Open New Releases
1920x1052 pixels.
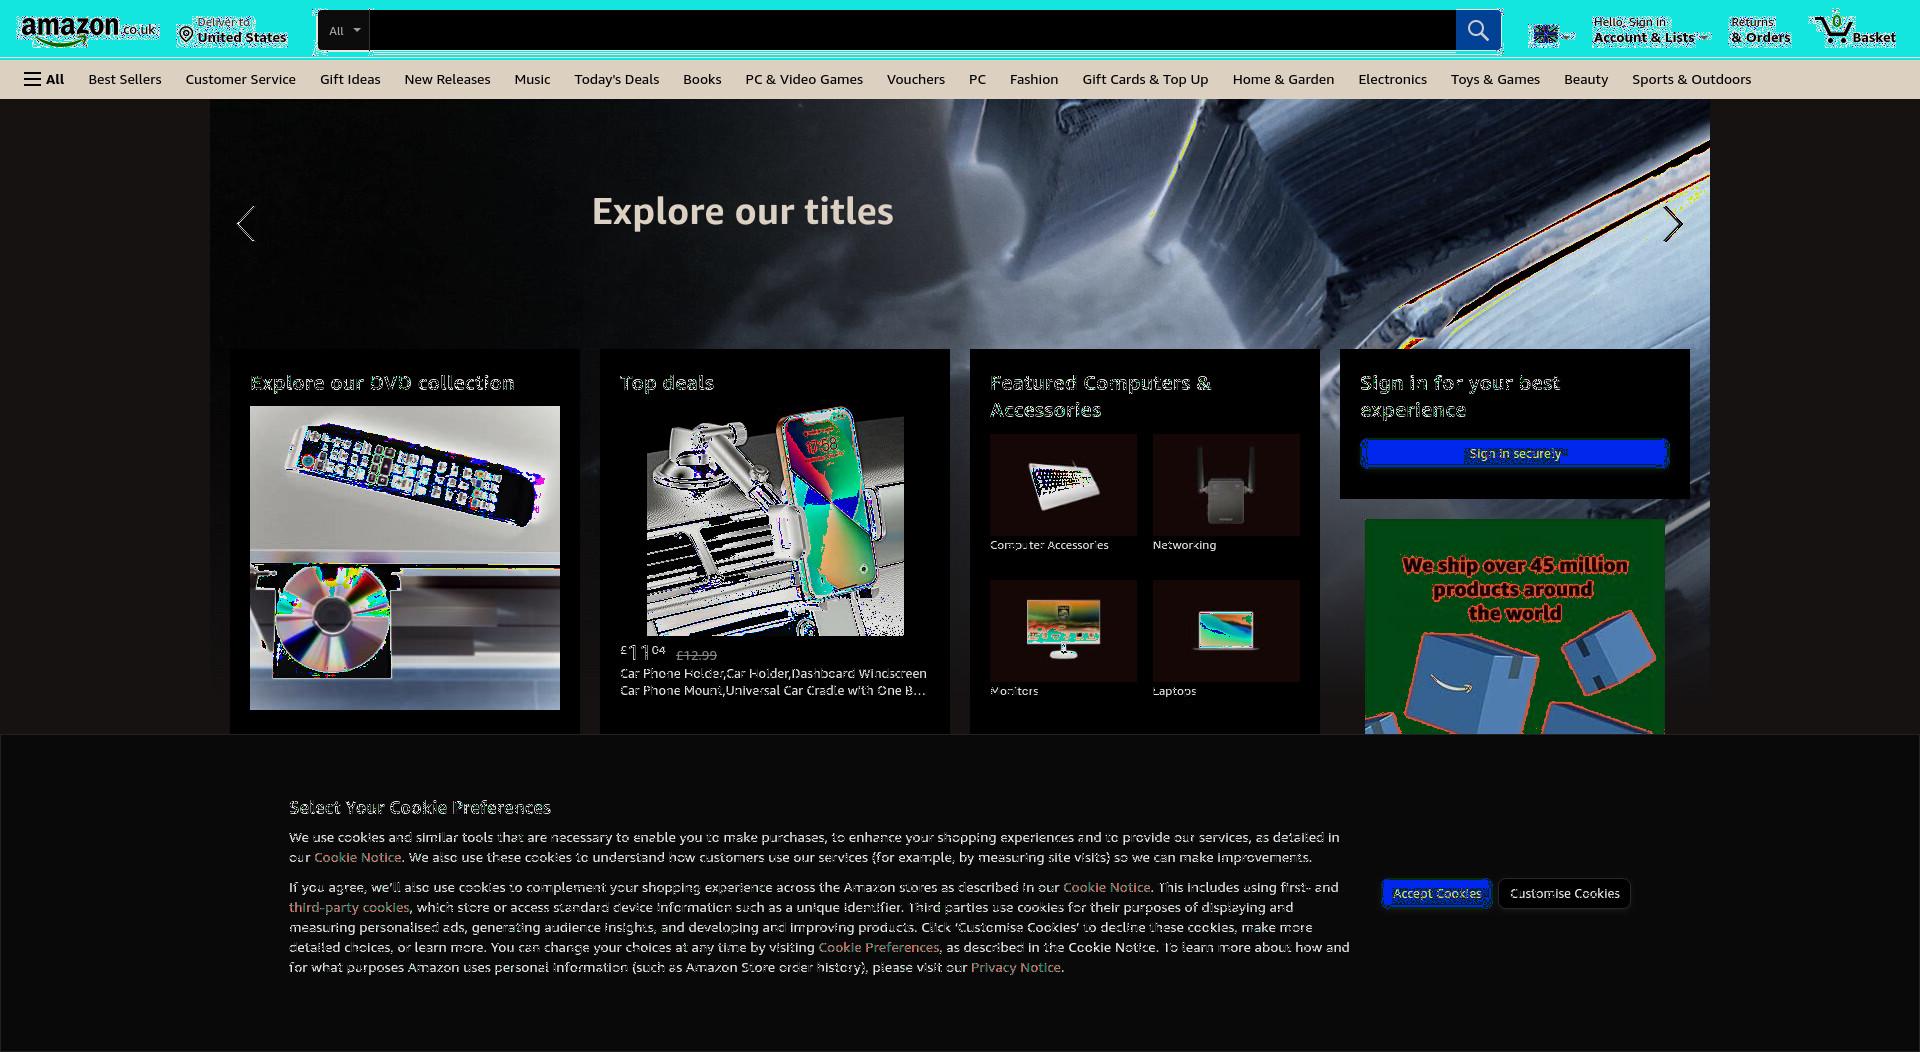coord(447,79)
